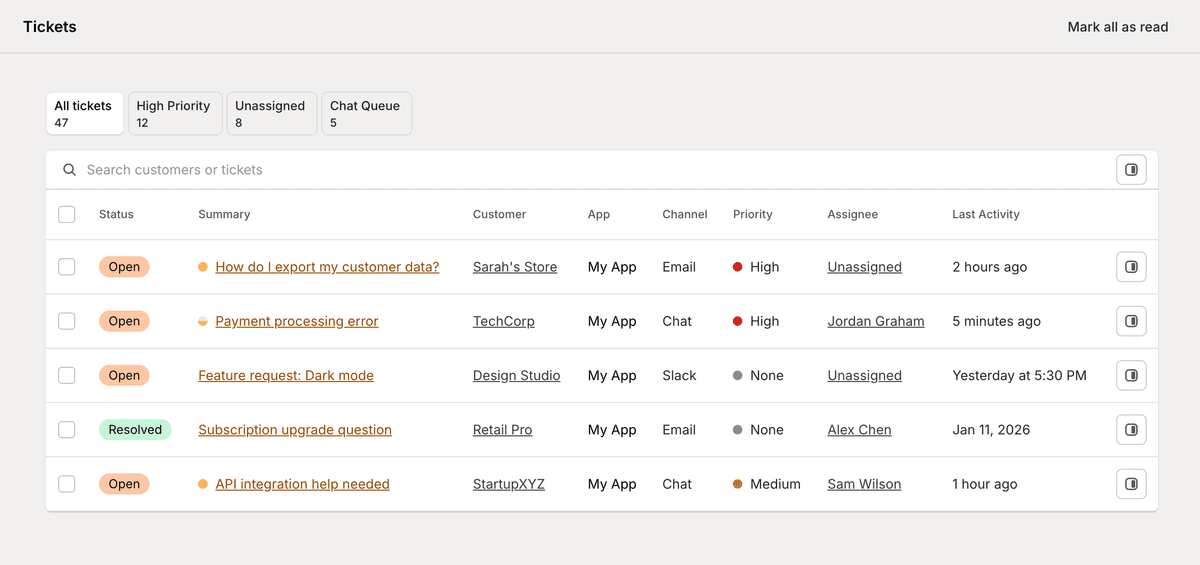Click the Priority column header
Screen dimensions: 1200x565
(x=753, y=214)
